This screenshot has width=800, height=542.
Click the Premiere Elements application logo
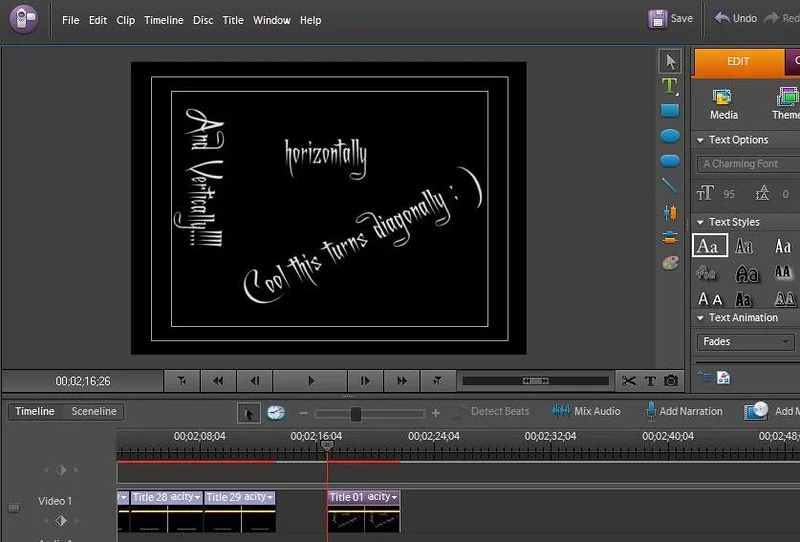23,19
